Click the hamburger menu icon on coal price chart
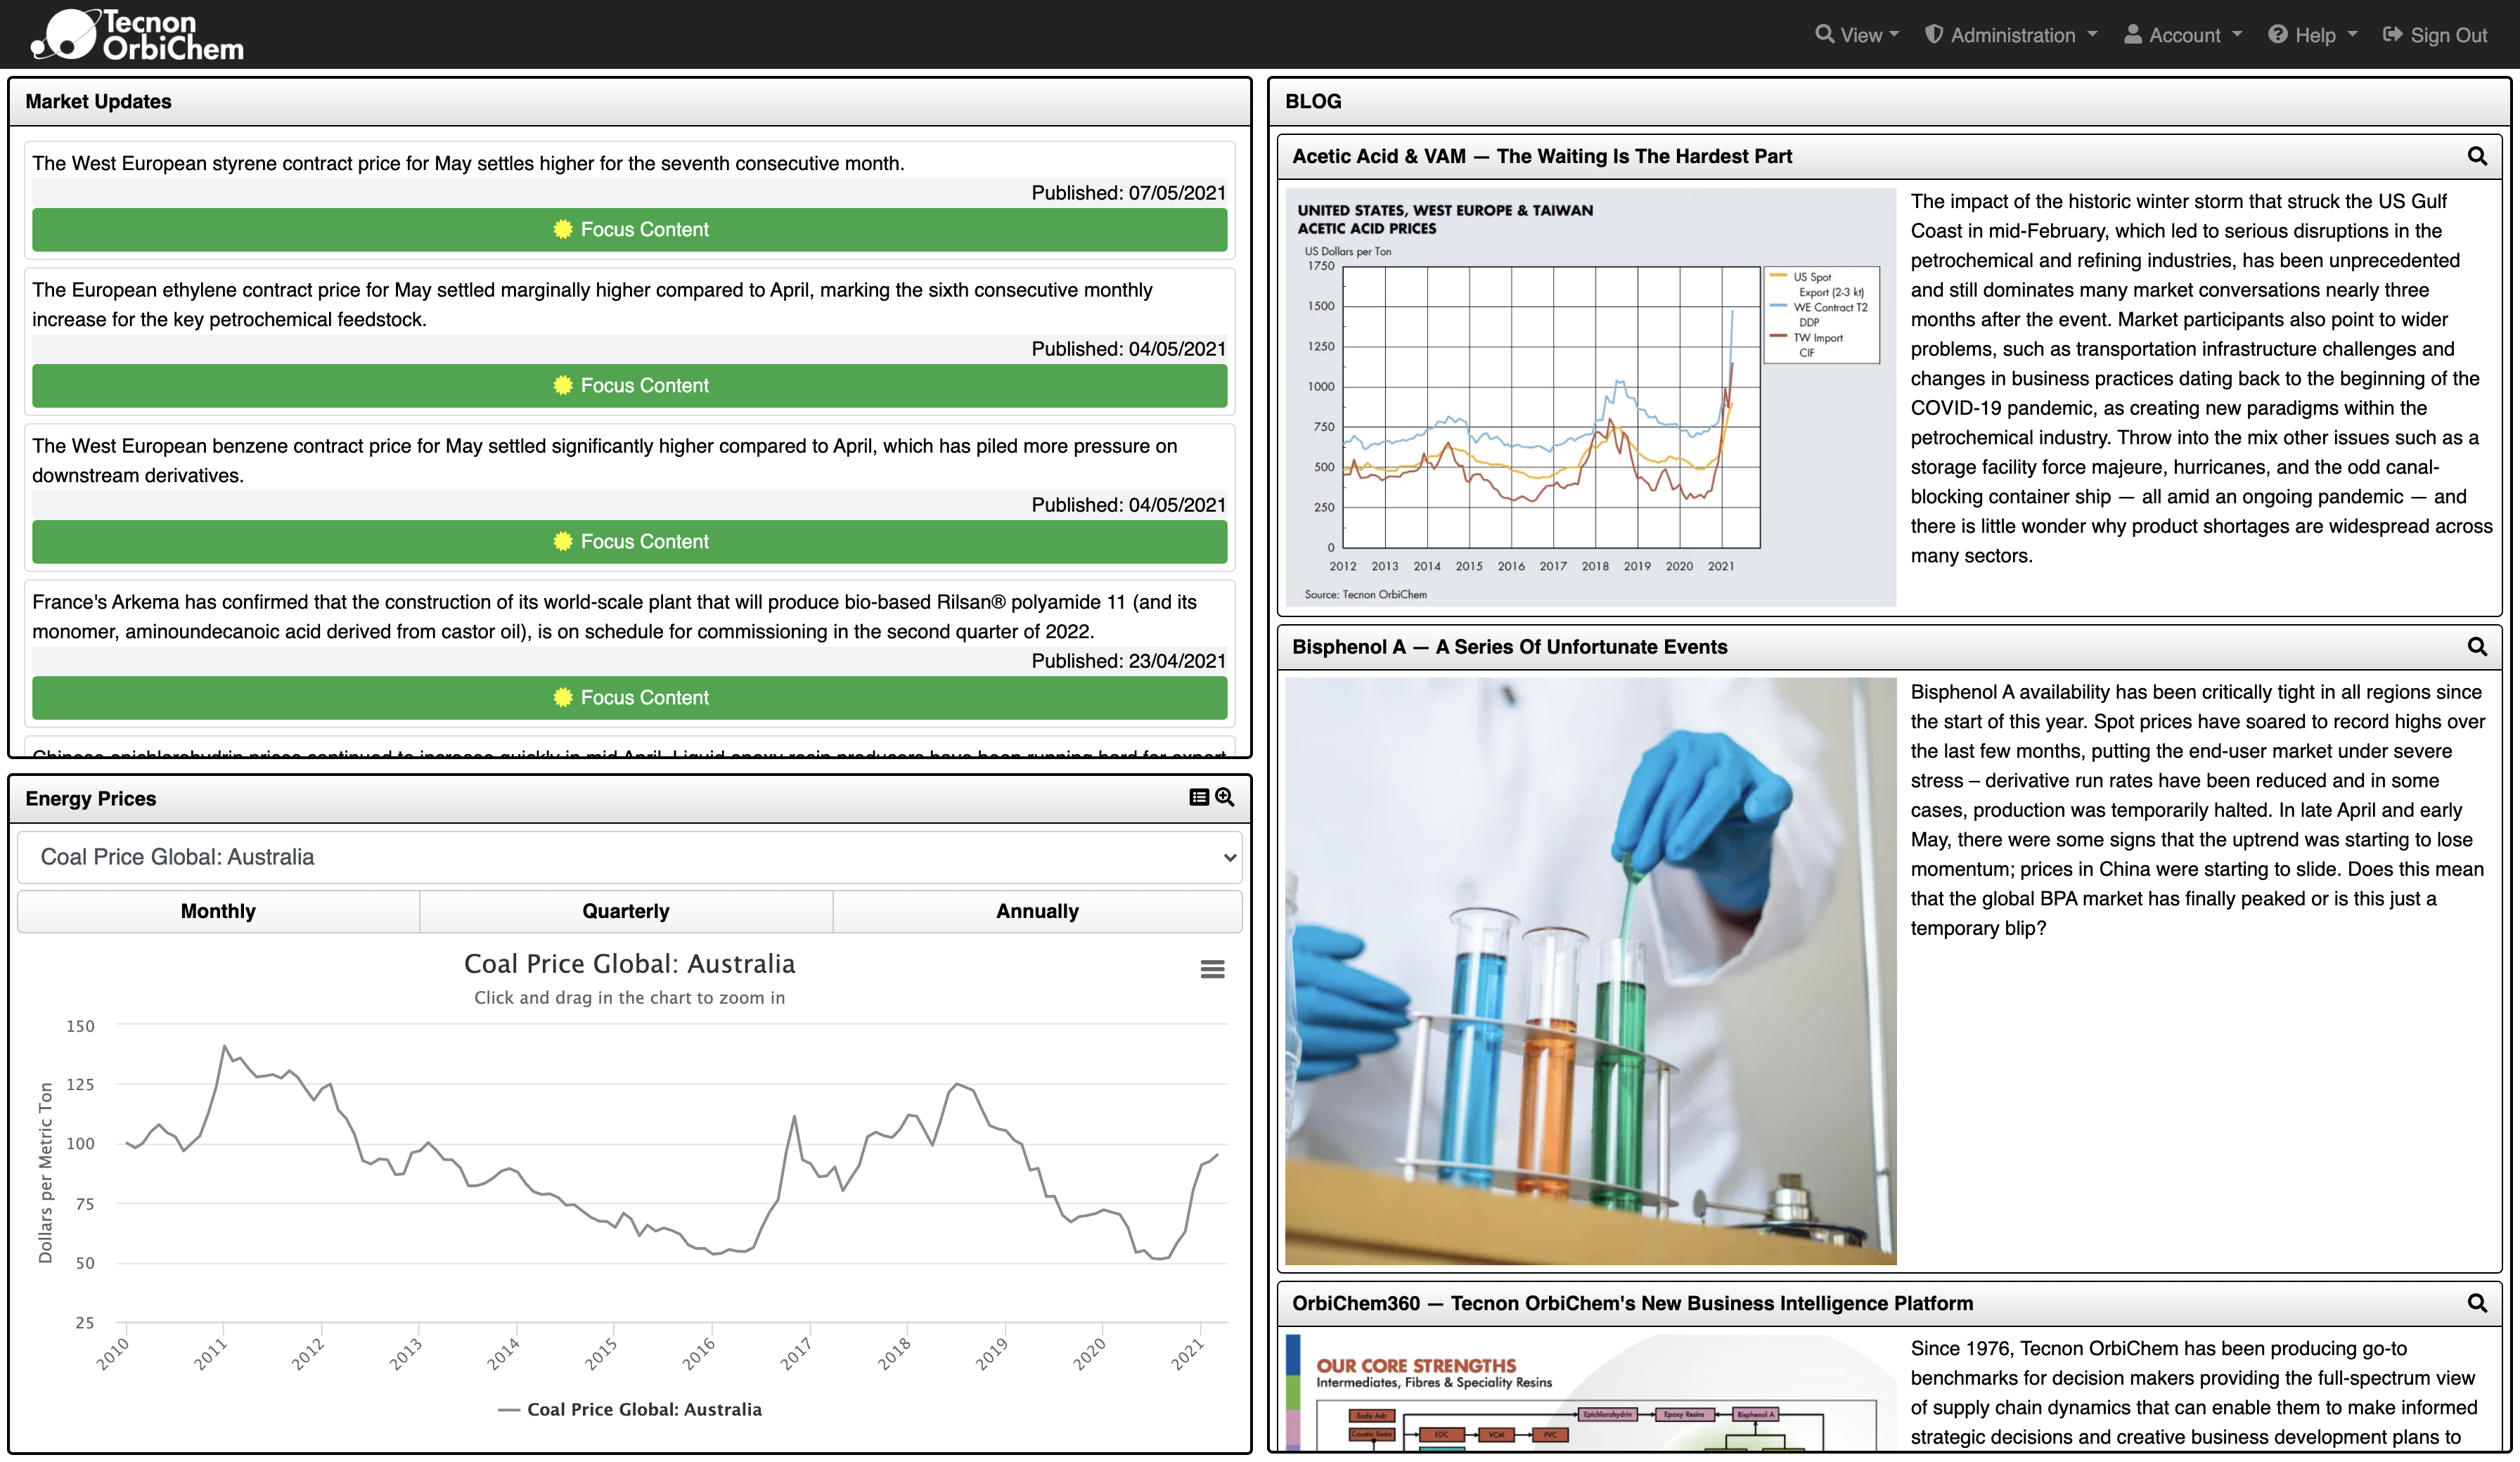 click(x=1213, y=969)
